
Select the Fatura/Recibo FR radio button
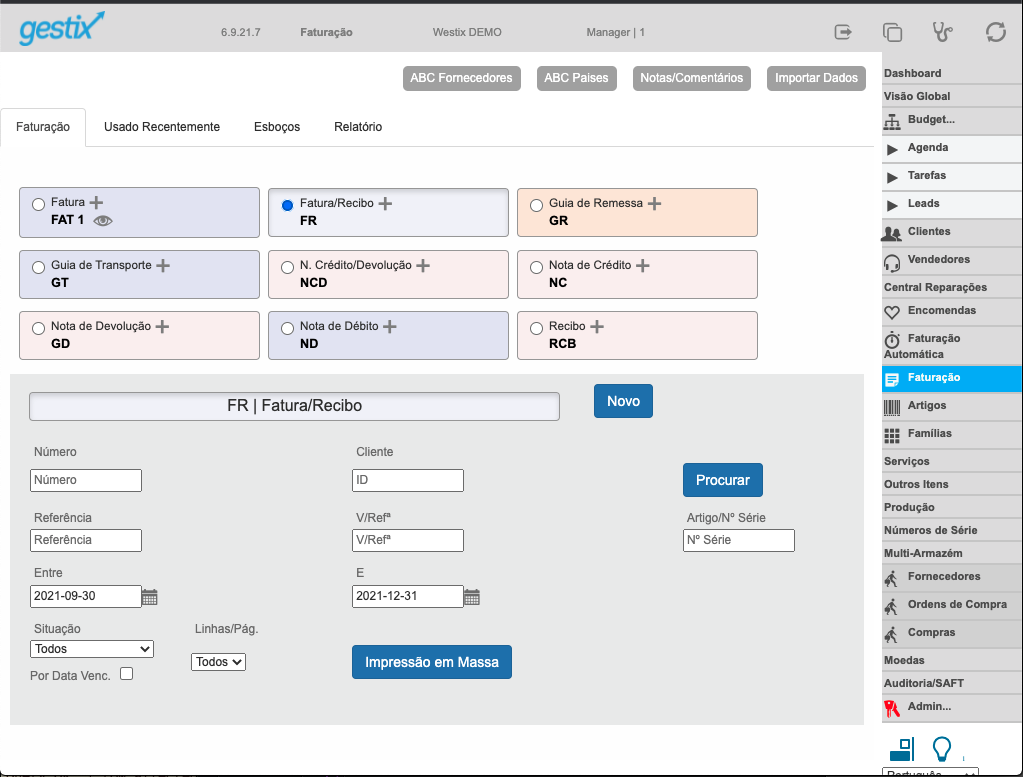(x=287, y=205)
